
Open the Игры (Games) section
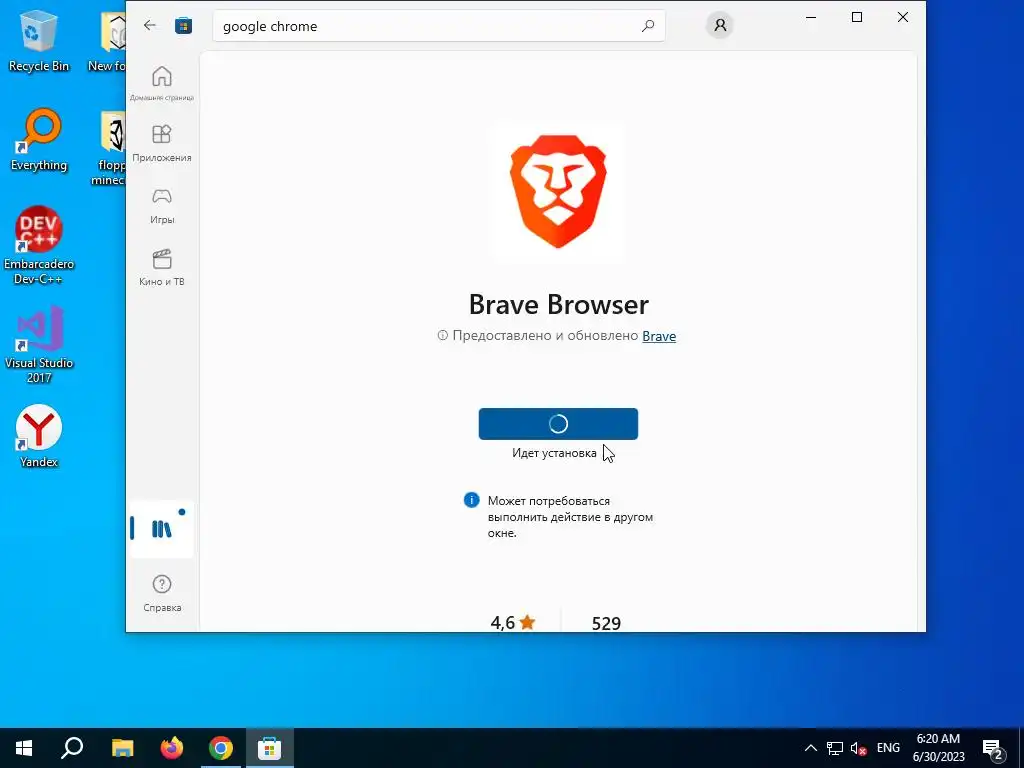pyautogui.click(x=162, y=206)
